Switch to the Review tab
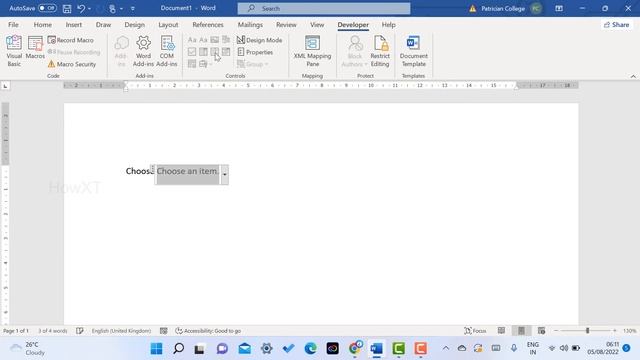The width and height of the screenshot is (640, 360). [286, 24]
